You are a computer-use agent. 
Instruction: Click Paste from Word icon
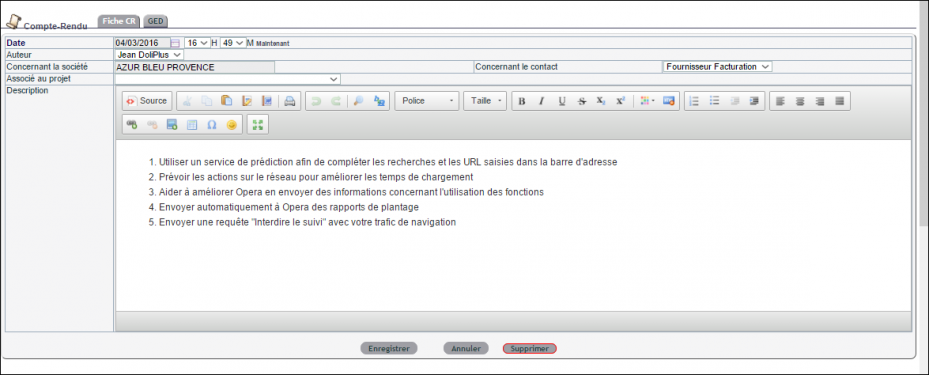click(267, 101)
